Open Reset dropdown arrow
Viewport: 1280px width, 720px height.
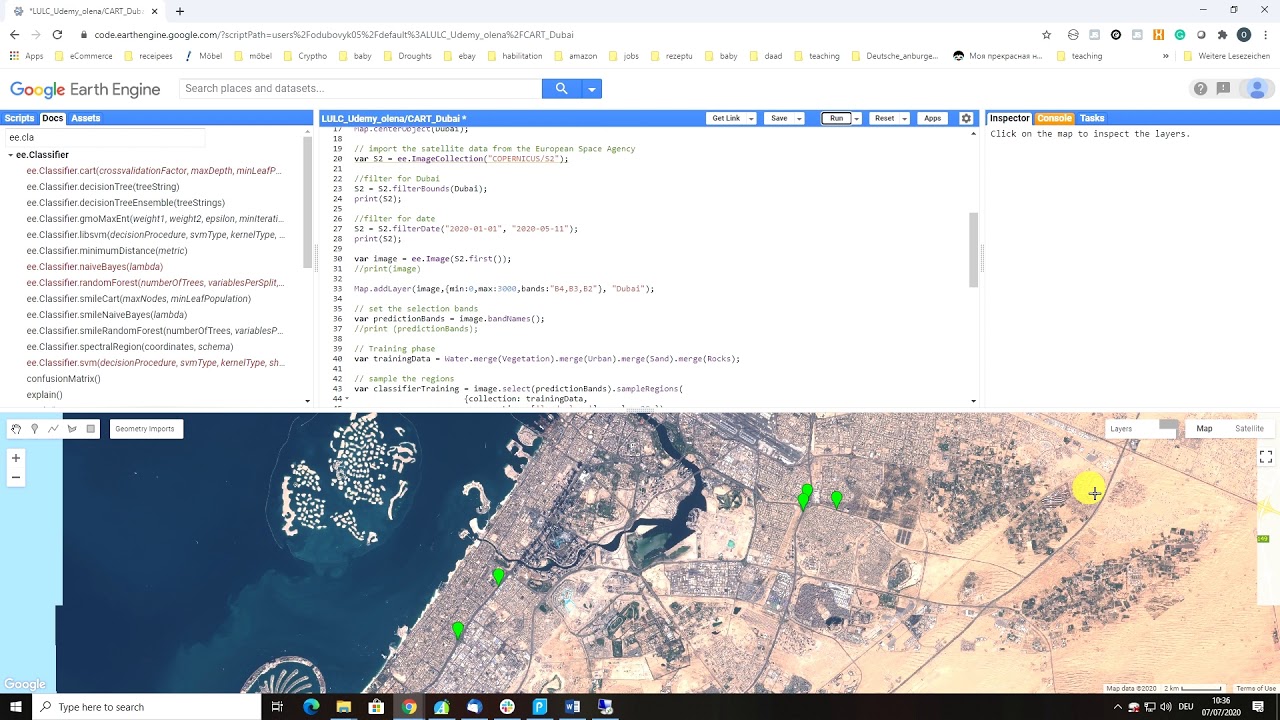[904, 118]
